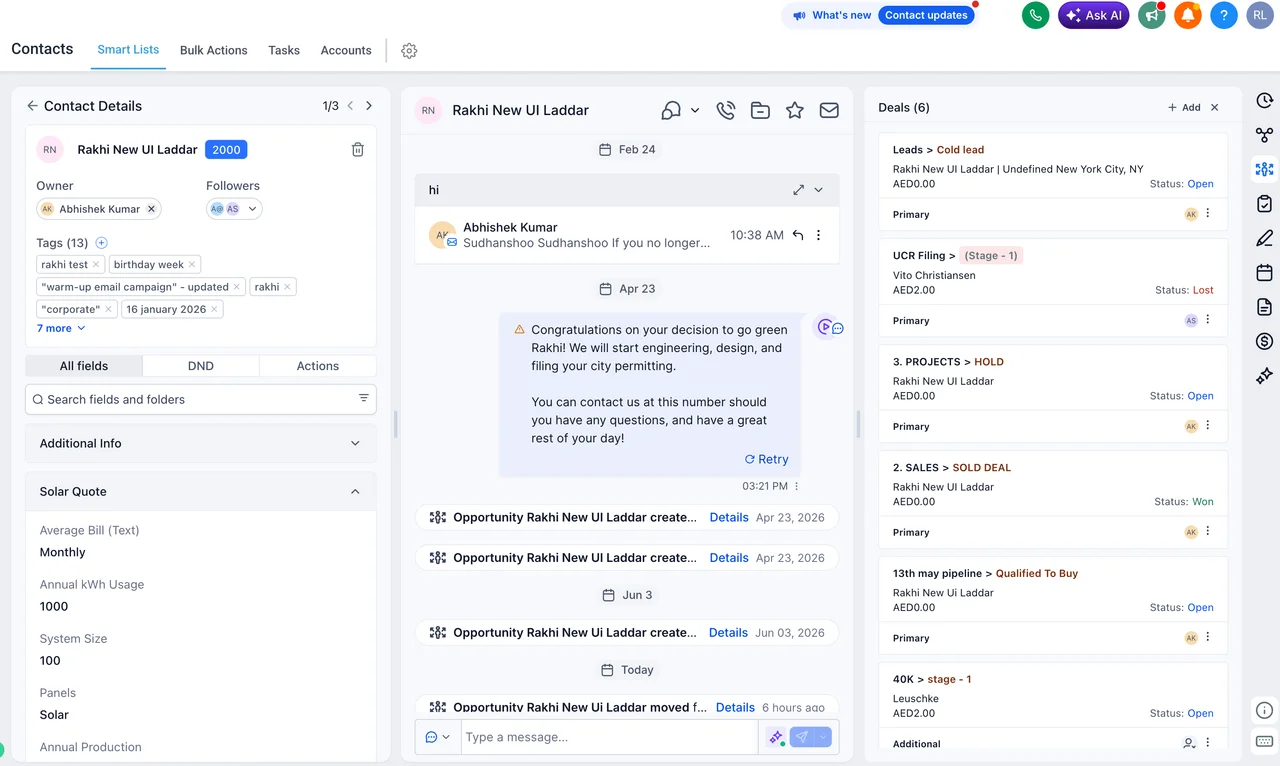Go to the next contact arrow
Screen dimensions: 1280x766
[x=369, y=106]
